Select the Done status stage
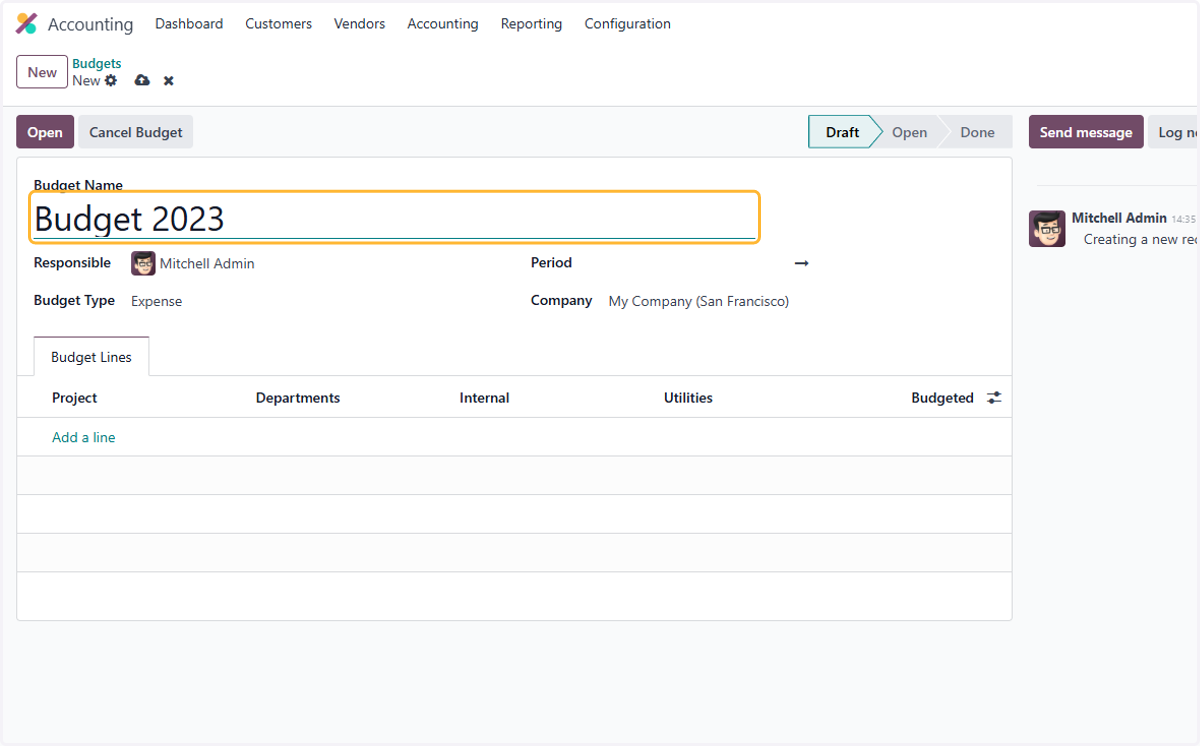 (x=977, y=132)
